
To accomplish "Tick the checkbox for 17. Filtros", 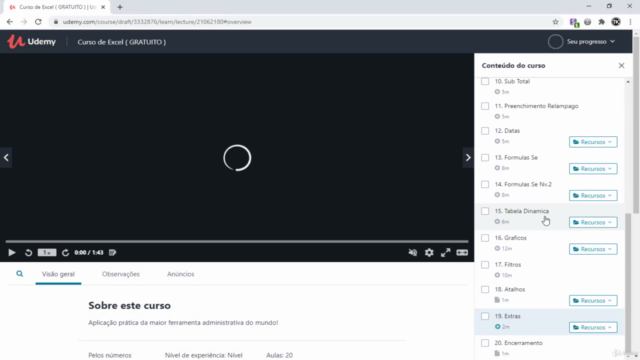I will click(x=485, y=264).
